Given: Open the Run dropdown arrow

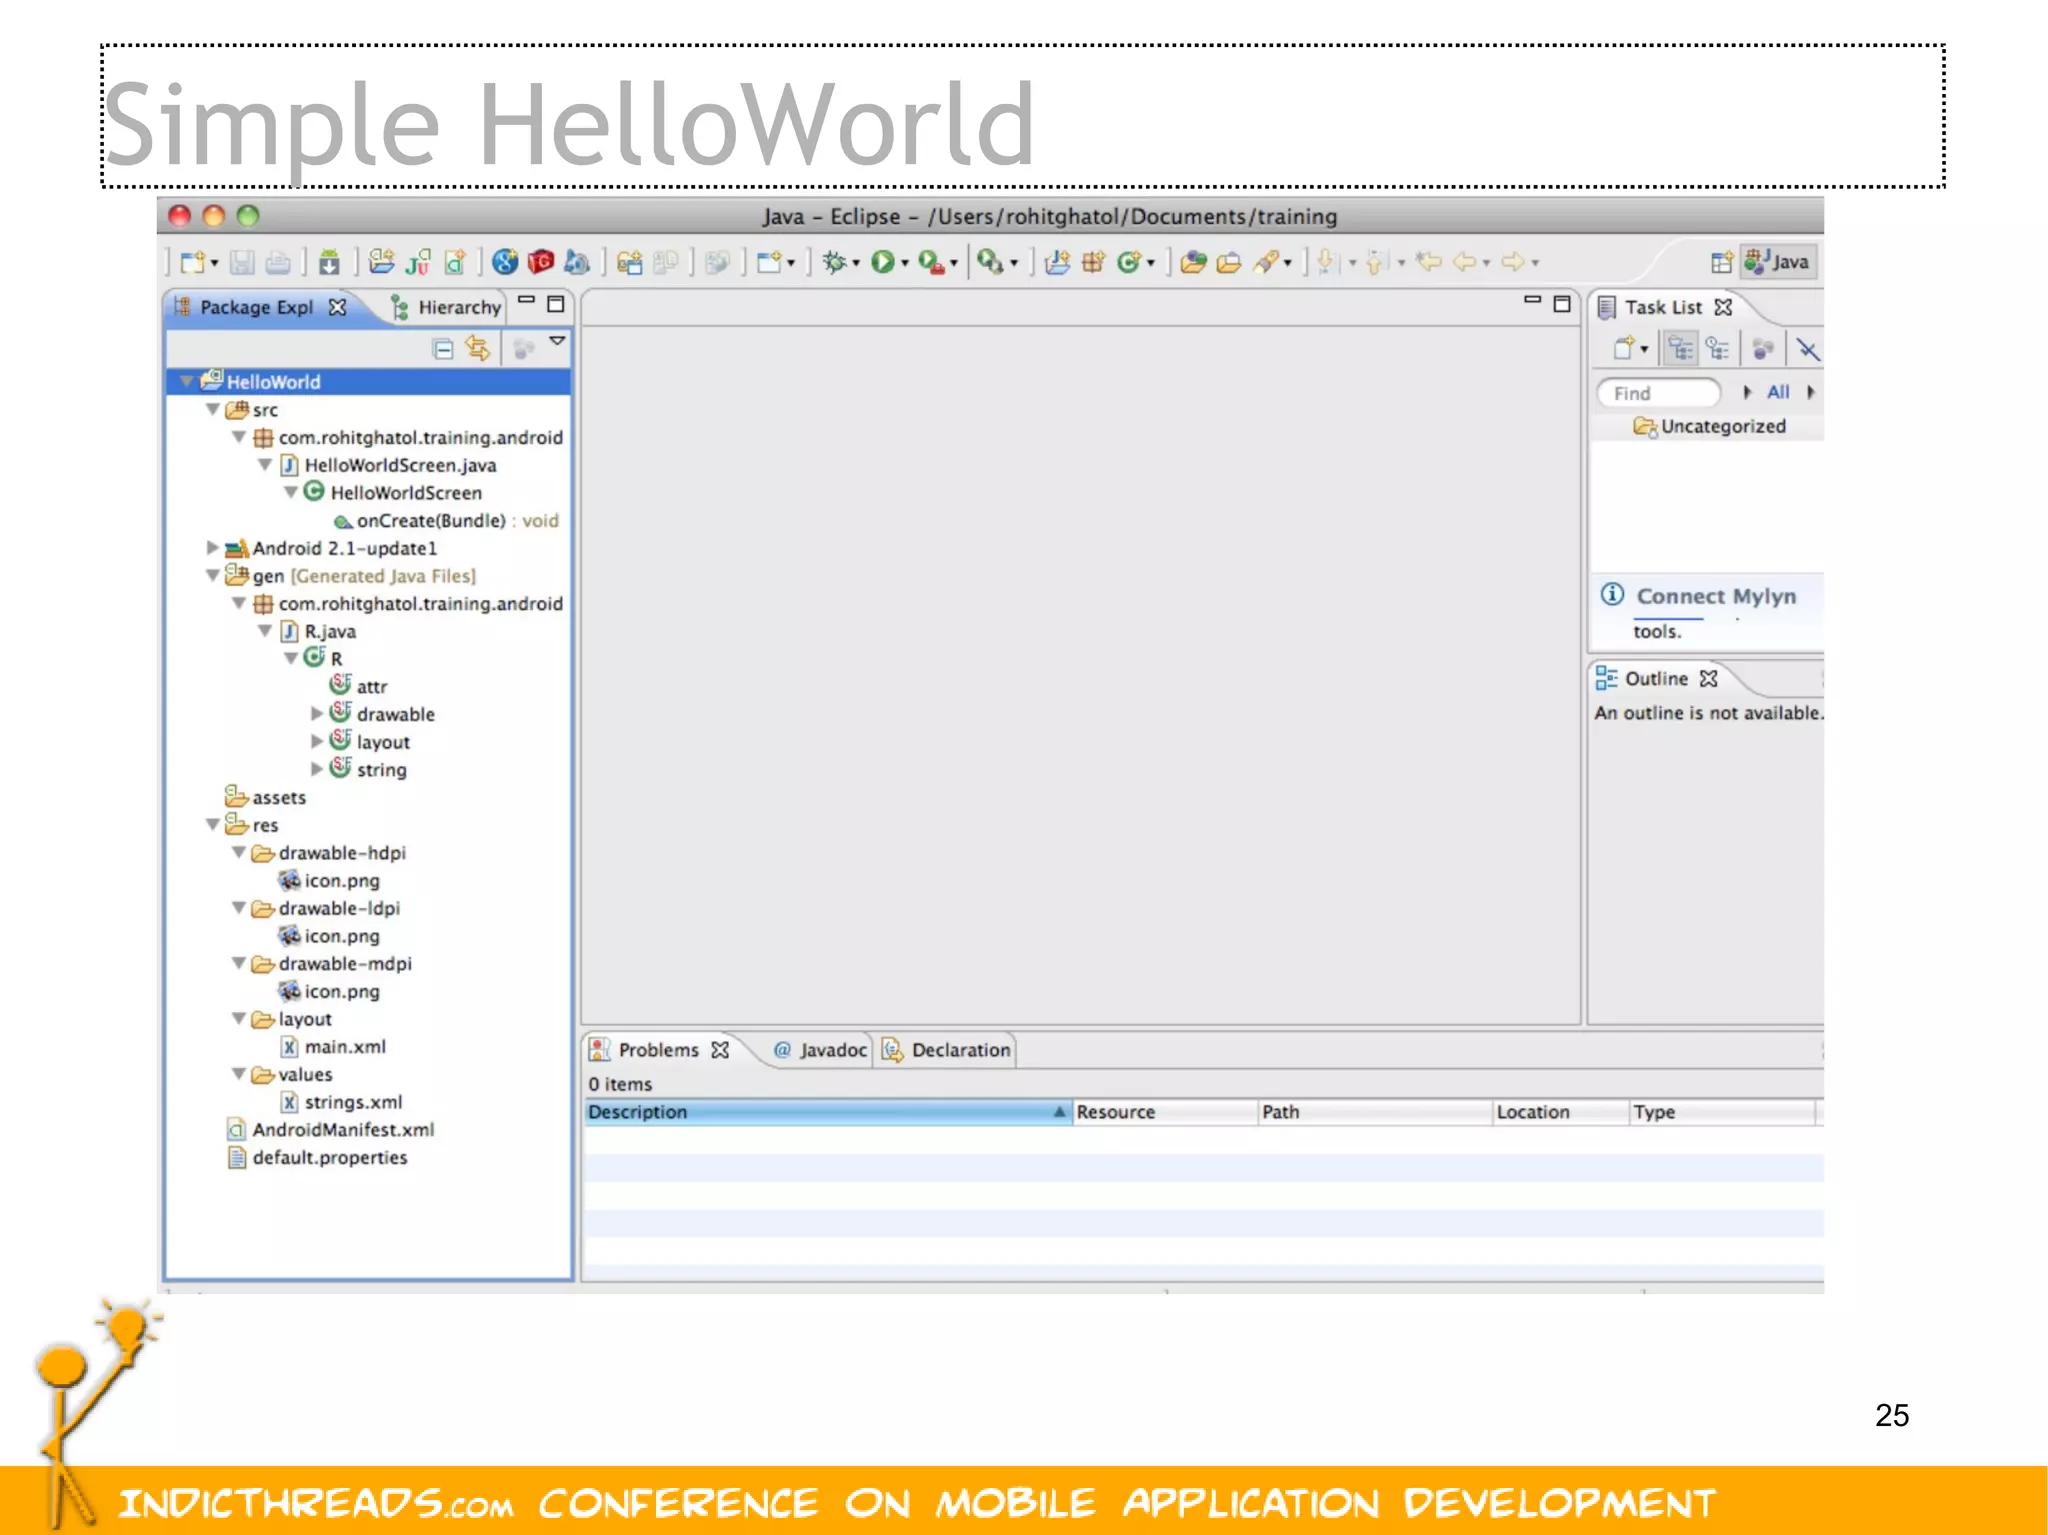Looking at the screenshot, I should (905, 264).
